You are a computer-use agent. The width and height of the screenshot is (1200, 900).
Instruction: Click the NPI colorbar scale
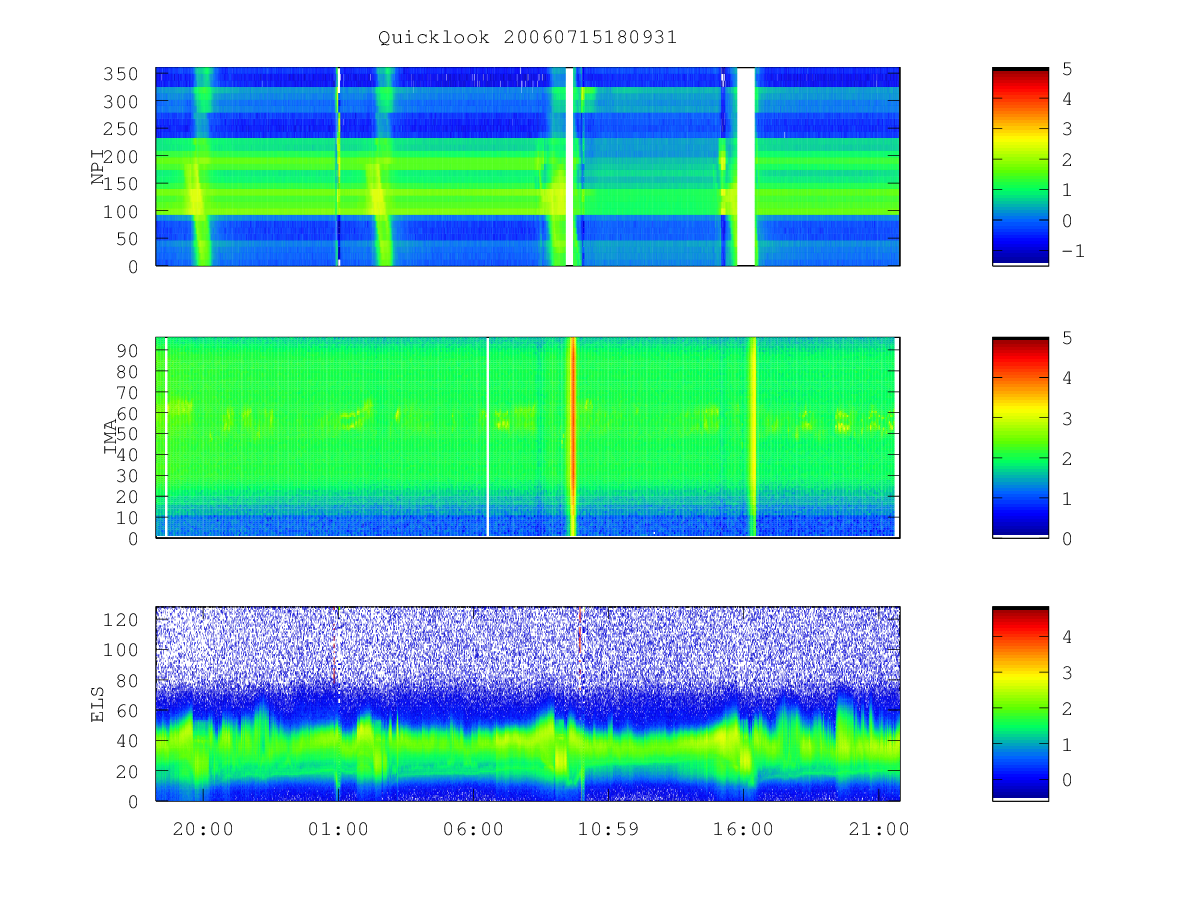(1020, 167)
